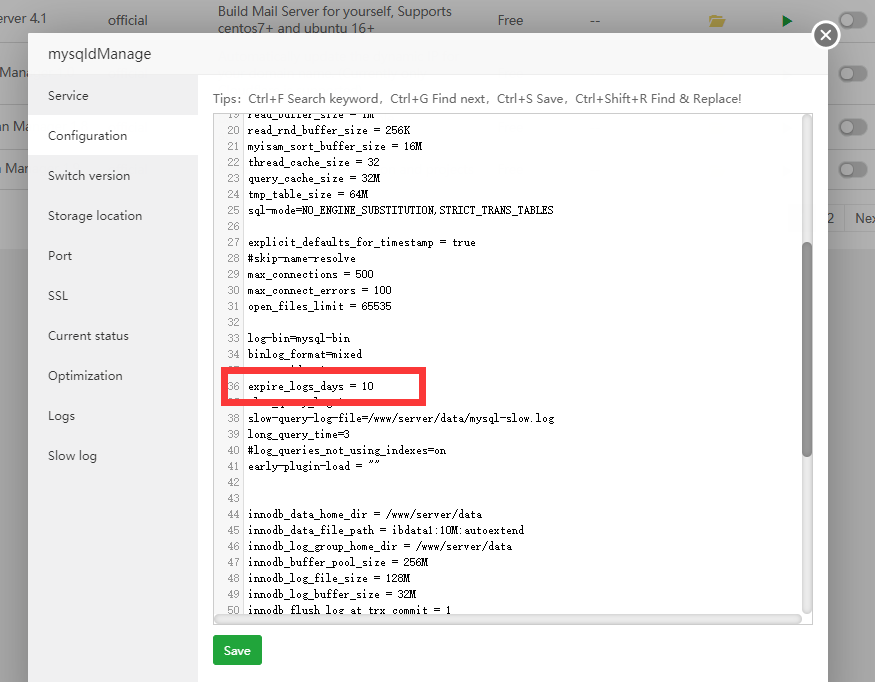Viewport: 875px width, 682px height.
Task: Go to Switch version
Action: 89,176
